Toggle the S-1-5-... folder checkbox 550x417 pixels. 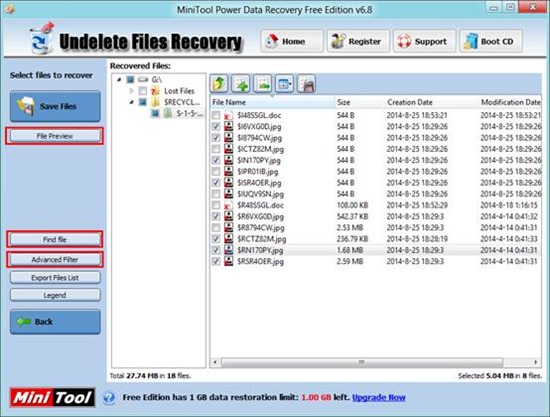click(x=155, y=113)
